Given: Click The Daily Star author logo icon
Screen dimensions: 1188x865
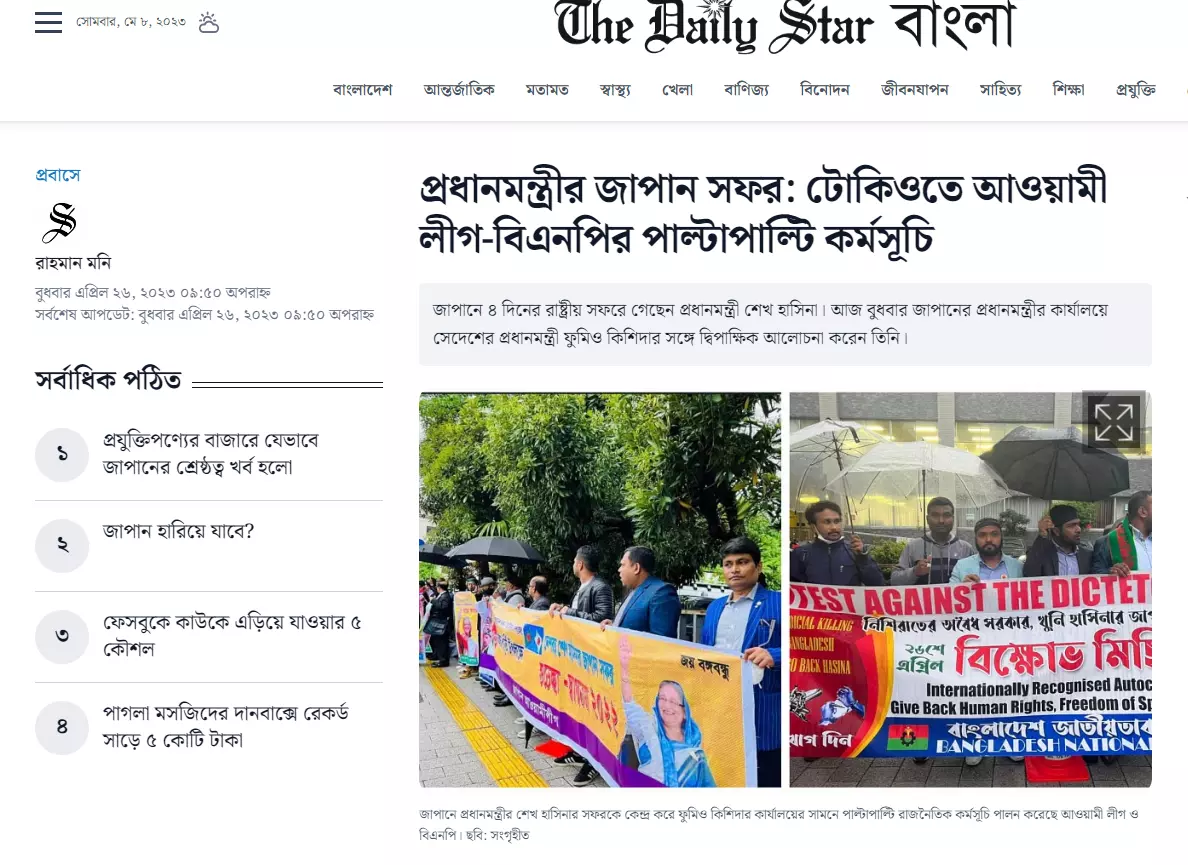Looking at the screenshot, I should point(59,223).
